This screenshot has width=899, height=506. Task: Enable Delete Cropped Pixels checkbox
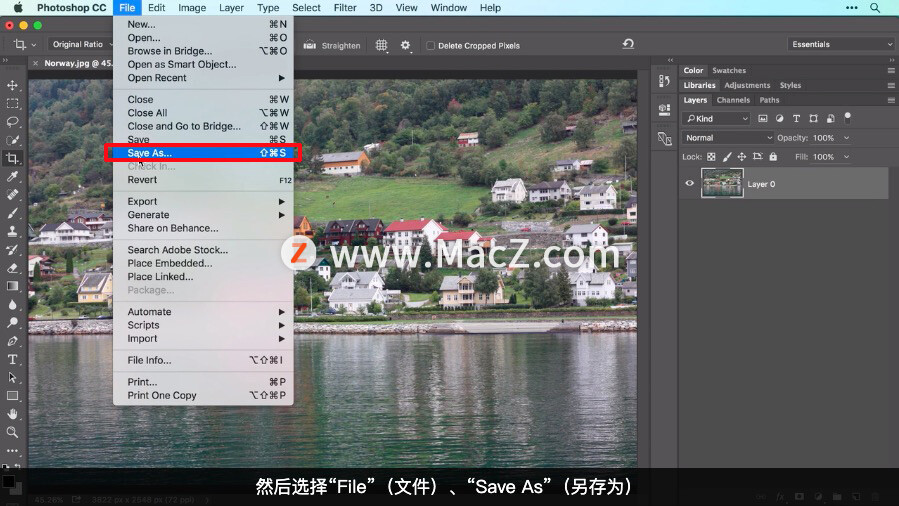430,46
